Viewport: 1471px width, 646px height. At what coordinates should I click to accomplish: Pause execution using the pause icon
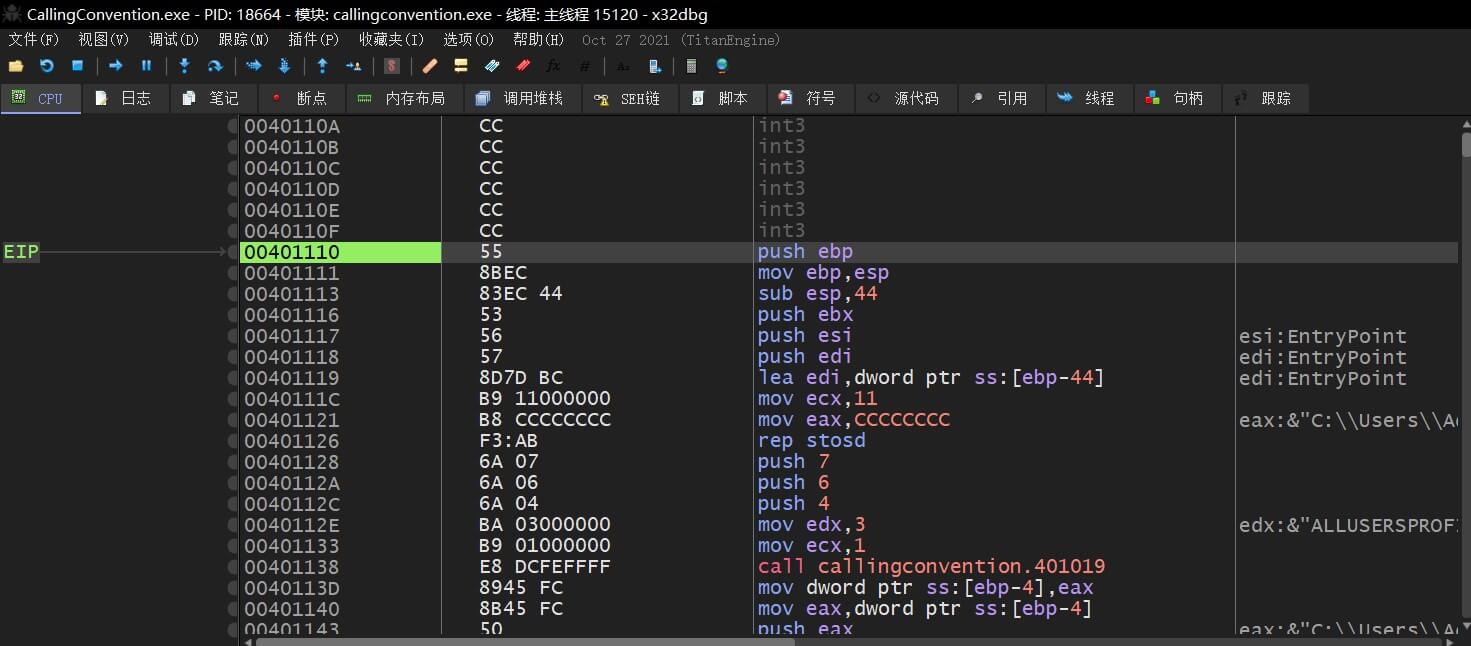(x=146, y=66)
